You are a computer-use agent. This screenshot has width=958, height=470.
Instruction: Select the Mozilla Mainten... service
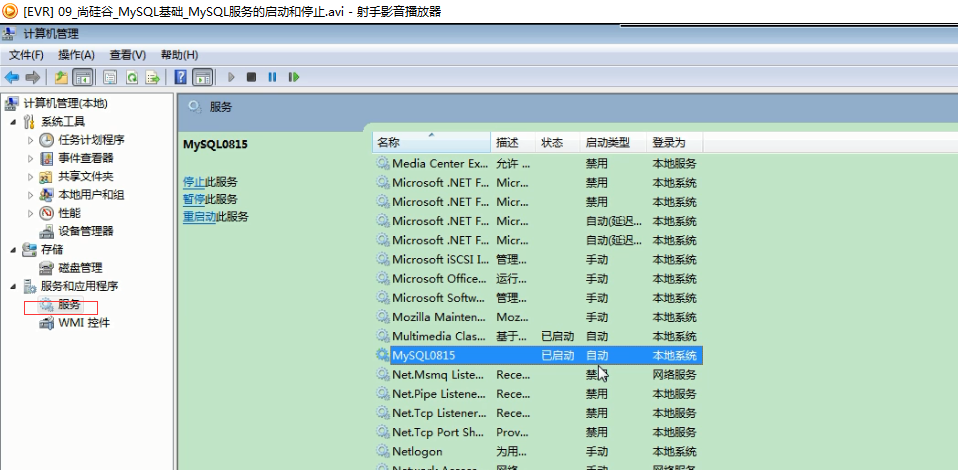(438, 317)
